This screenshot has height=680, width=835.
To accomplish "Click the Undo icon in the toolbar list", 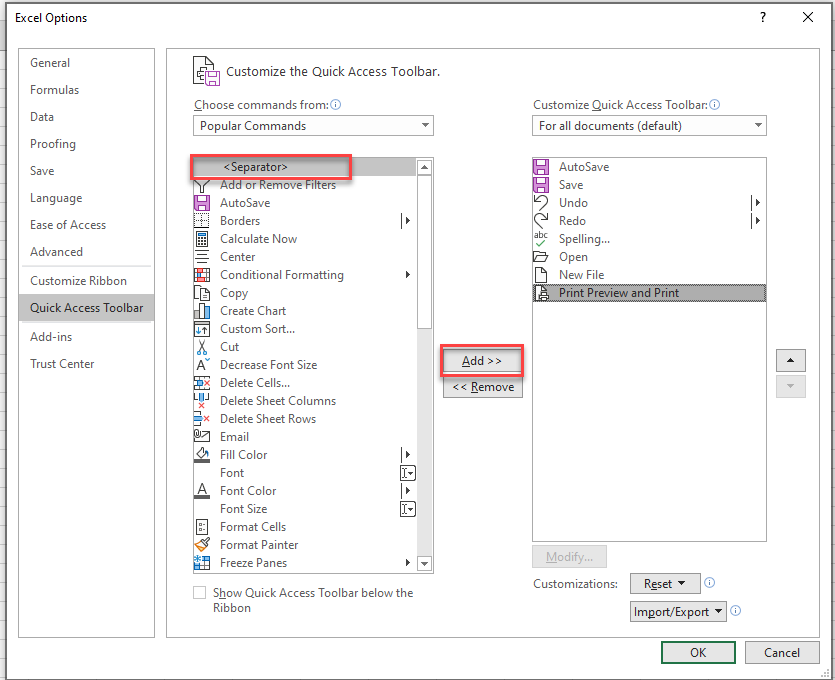I will pos(541,203).
